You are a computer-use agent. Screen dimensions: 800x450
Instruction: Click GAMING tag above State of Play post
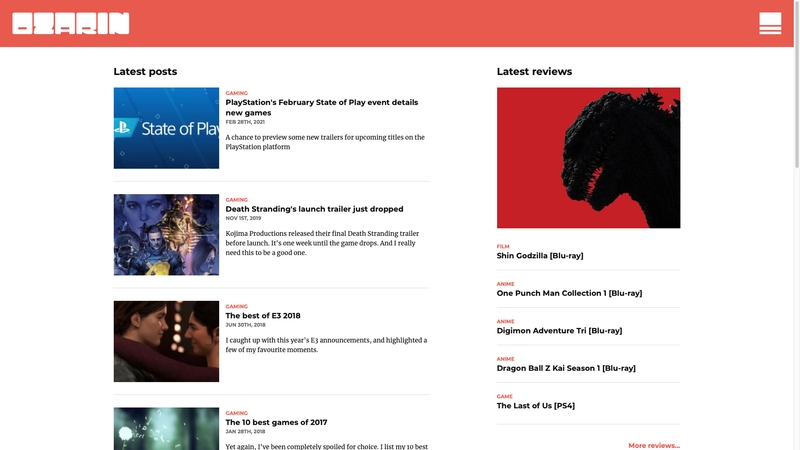(237, 93)
